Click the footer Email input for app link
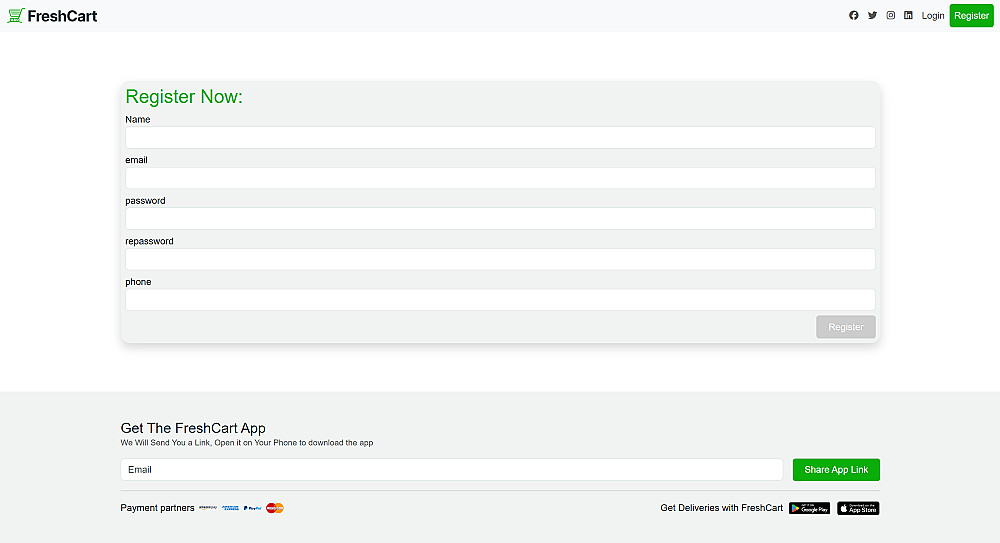This screenshot has height=543, width=1000. (452, 470)
